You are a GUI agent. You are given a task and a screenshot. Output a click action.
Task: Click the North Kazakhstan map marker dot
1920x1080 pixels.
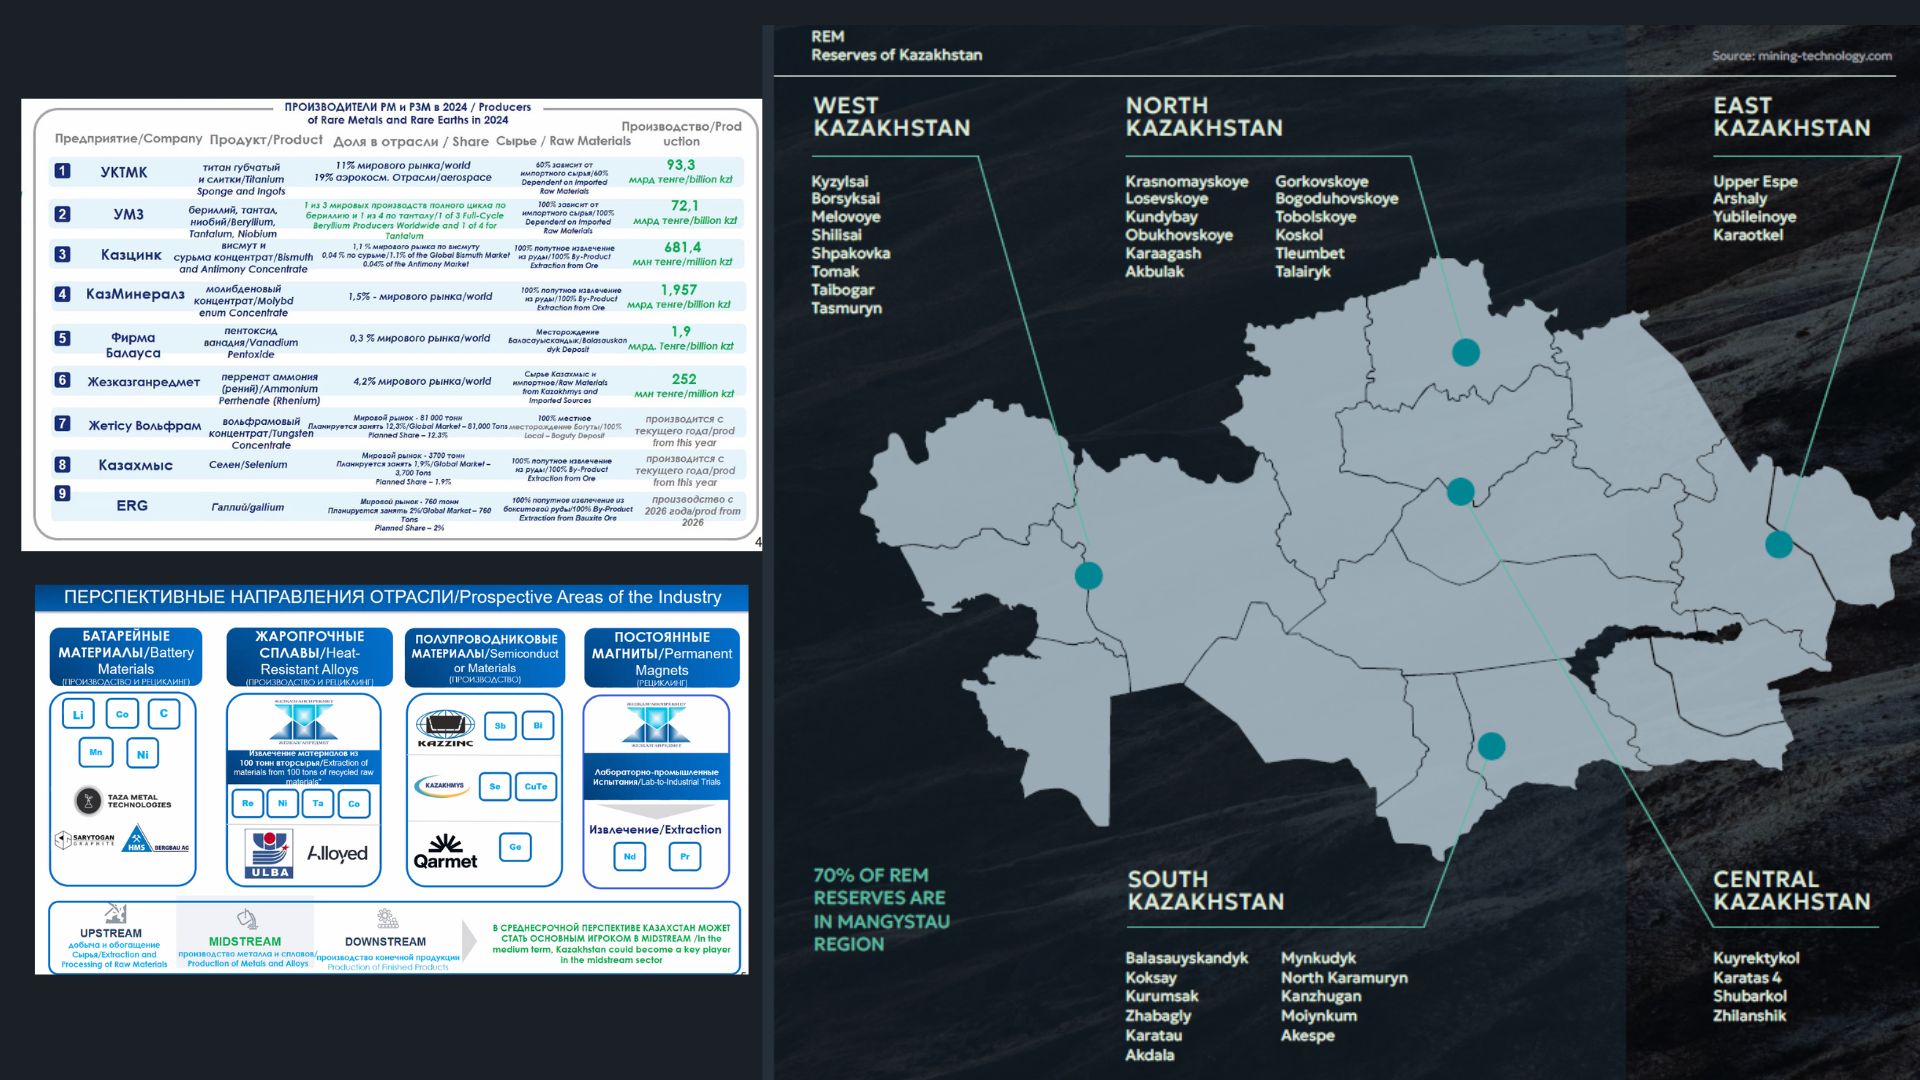point(1466,352)
